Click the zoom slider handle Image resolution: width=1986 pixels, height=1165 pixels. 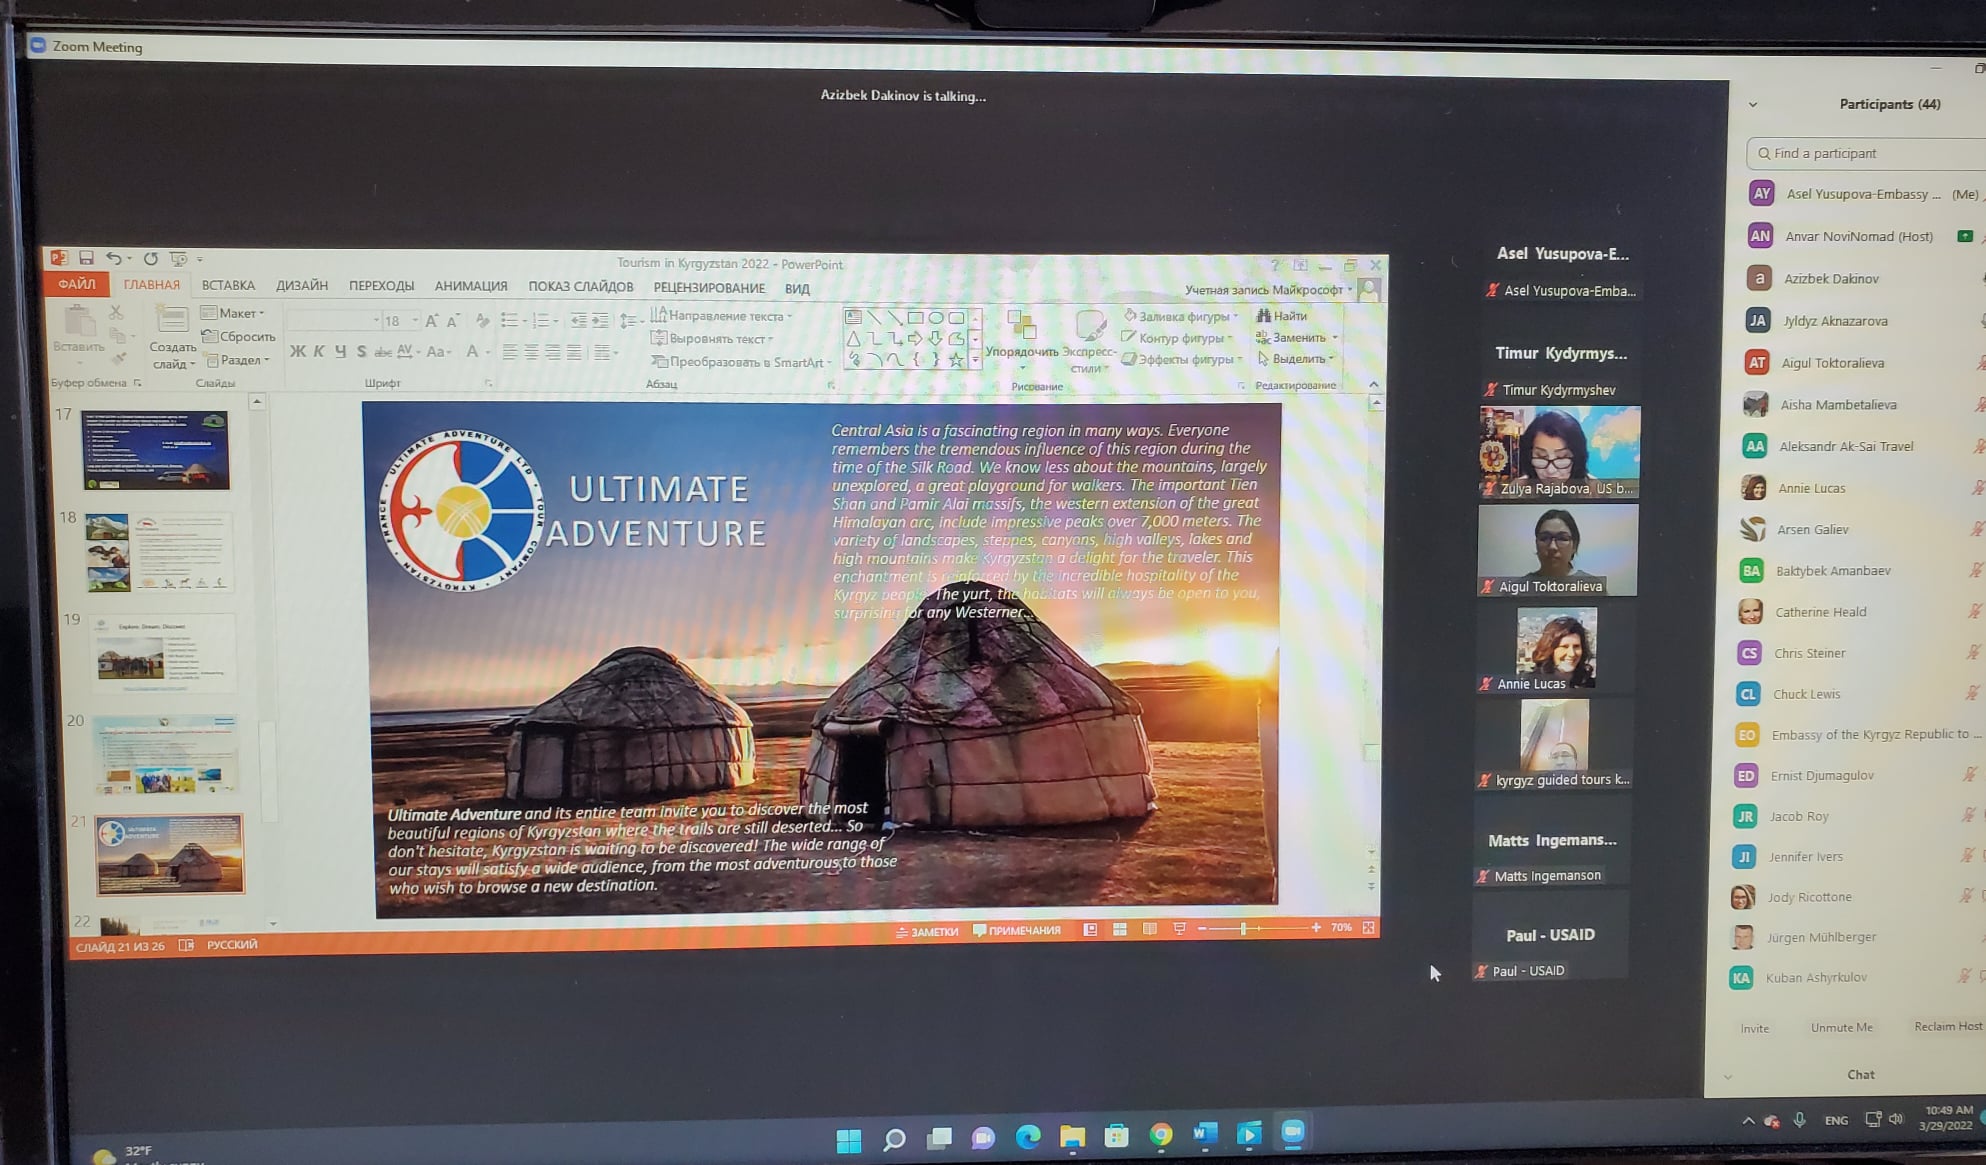pos(1243,929)
